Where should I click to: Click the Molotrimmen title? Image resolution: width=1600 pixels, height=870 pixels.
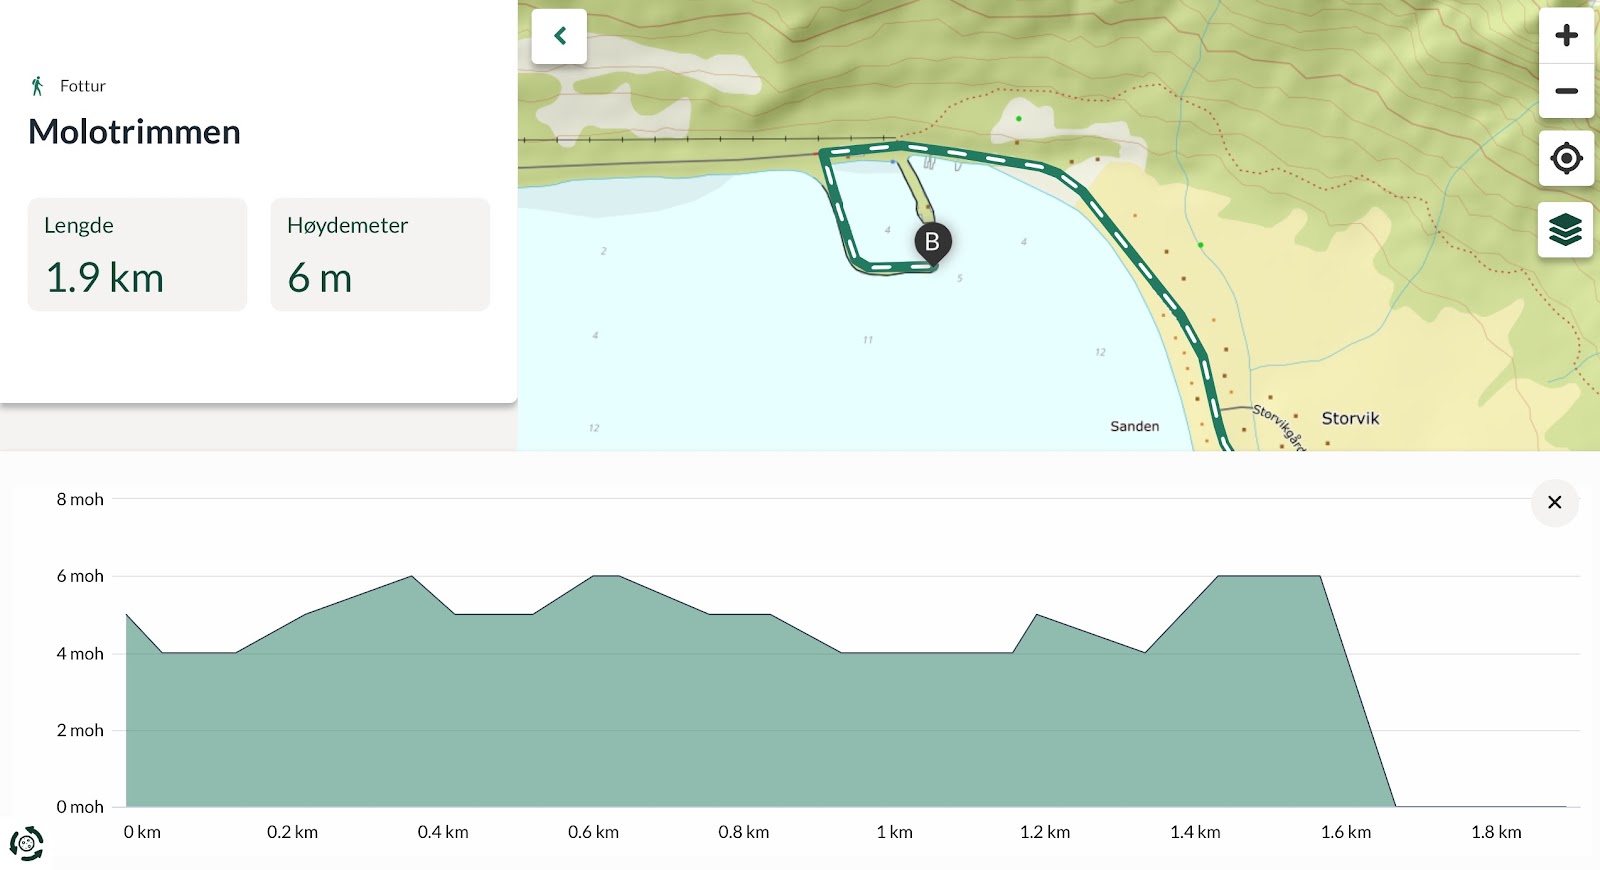click(134, 132)
